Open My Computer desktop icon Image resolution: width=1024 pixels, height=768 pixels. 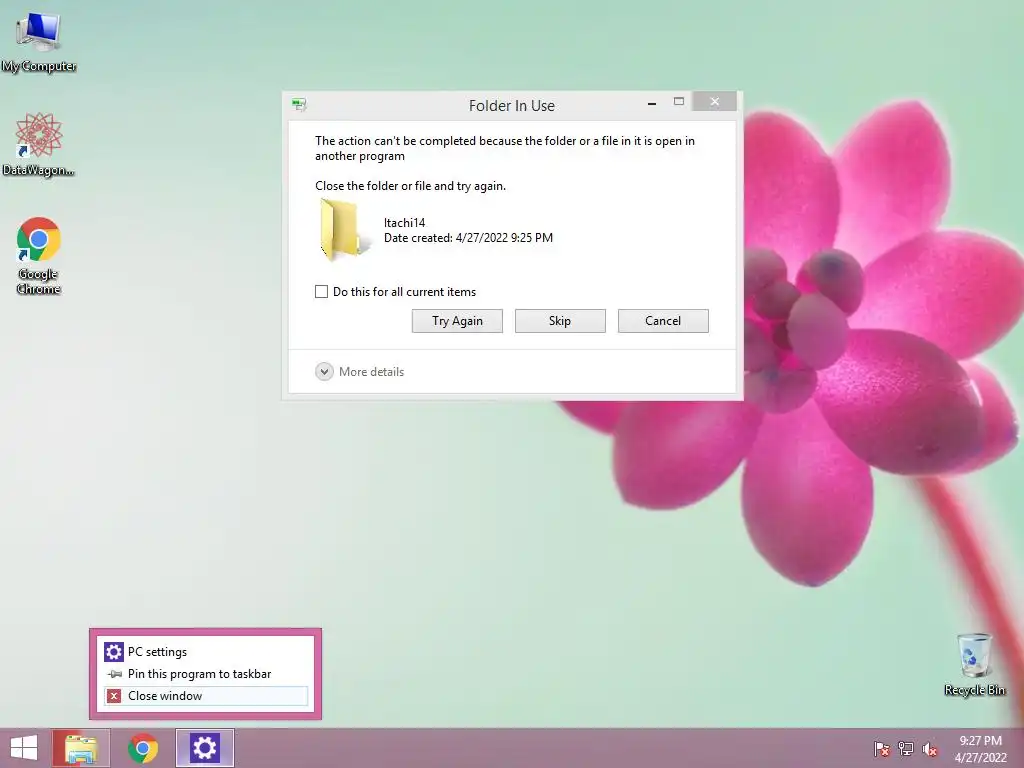[39, 41]
